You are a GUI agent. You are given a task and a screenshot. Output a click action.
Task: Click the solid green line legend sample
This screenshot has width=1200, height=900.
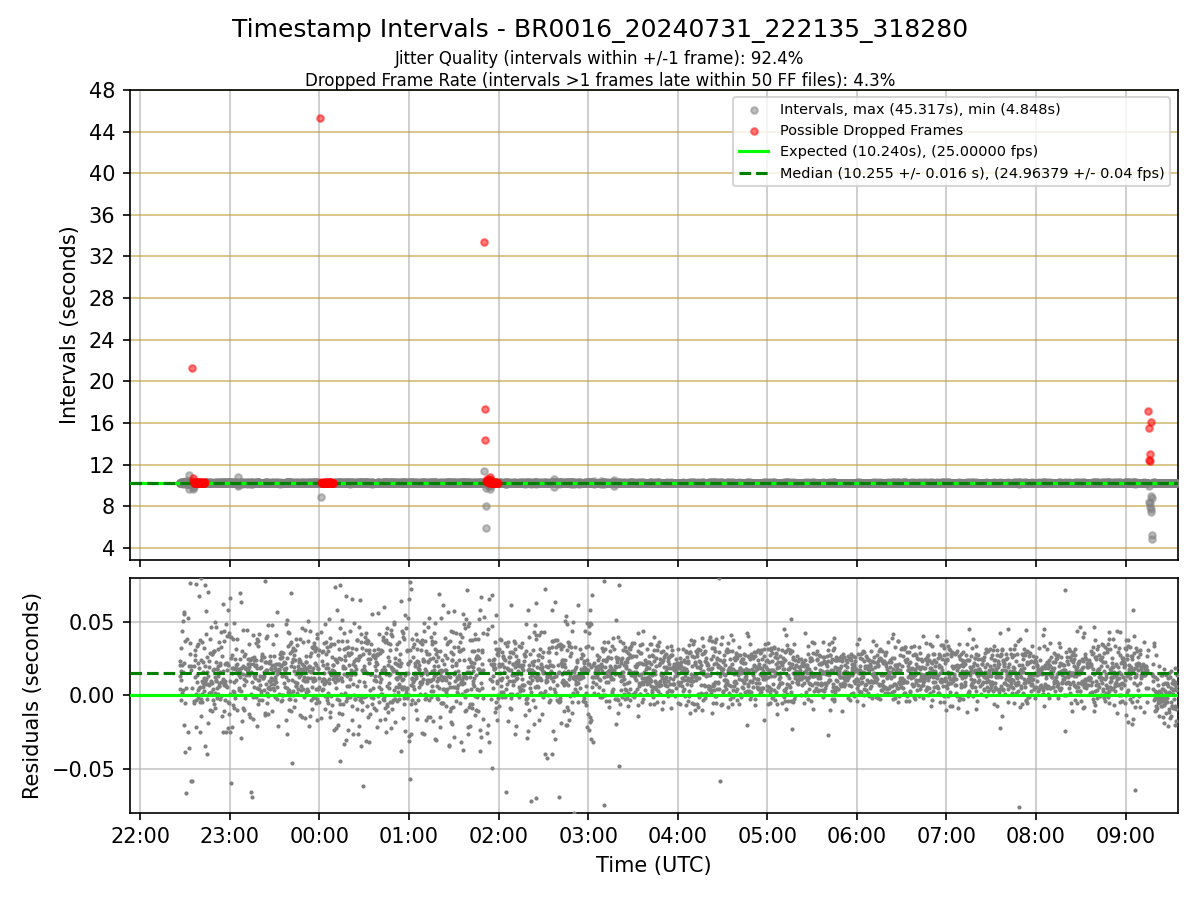point(755,152)
